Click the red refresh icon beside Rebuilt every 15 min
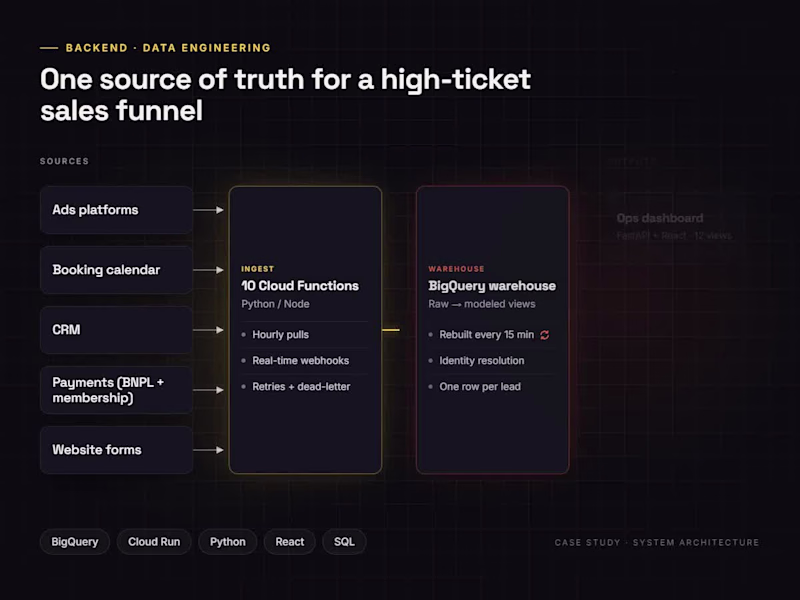The height and width of the screenshot is (600, 800). pos(545,335)
